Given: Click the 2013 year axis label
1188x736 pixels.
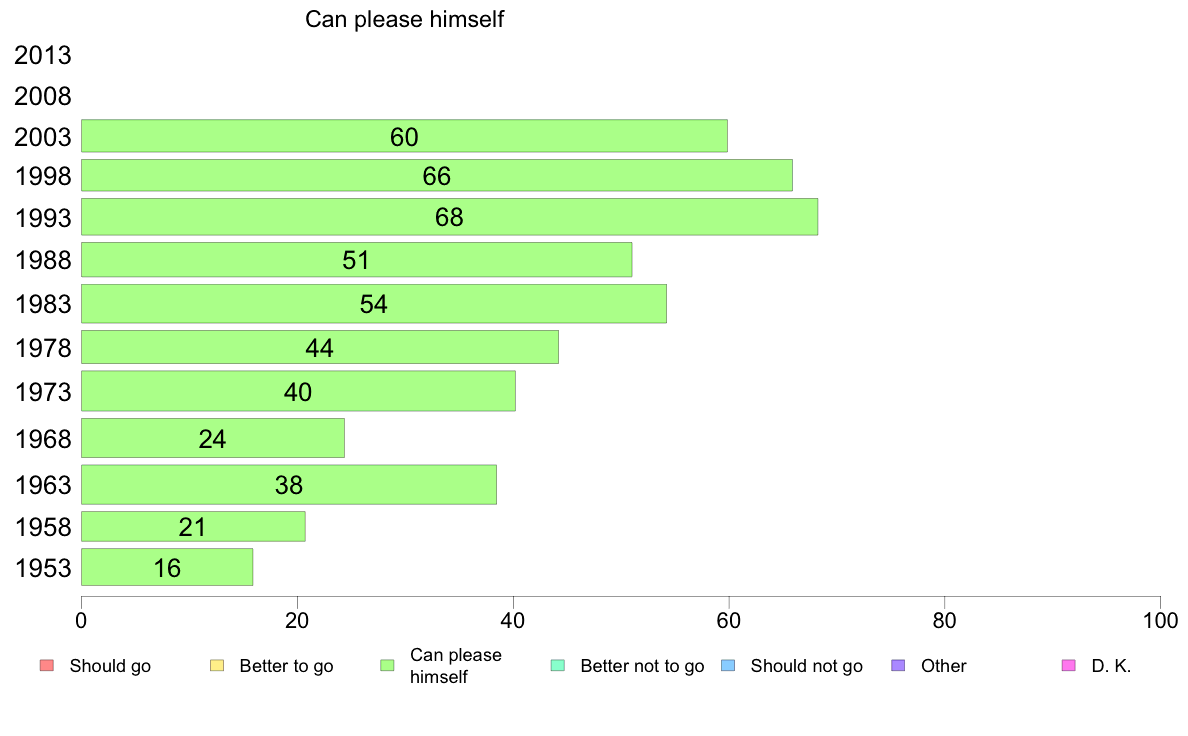Looking at the screenshot, I should pyautogui.click(x=42, y=55).
